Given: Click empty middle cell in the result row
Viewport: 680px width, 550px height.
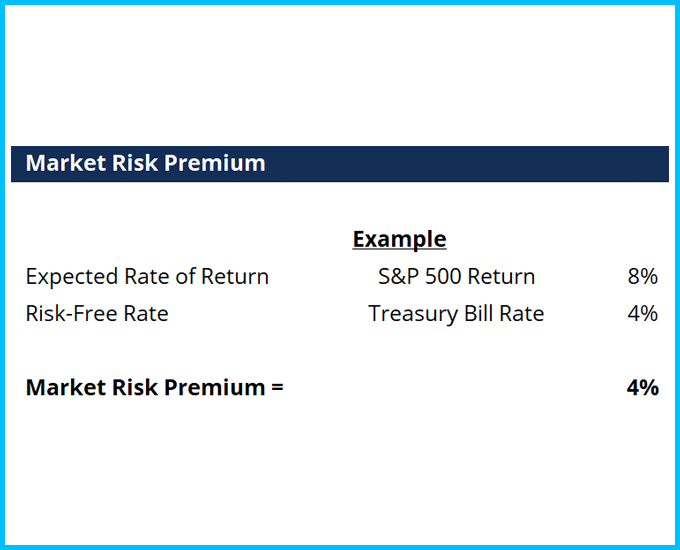Looking at the screenshot, I should [x=456, y=388].
